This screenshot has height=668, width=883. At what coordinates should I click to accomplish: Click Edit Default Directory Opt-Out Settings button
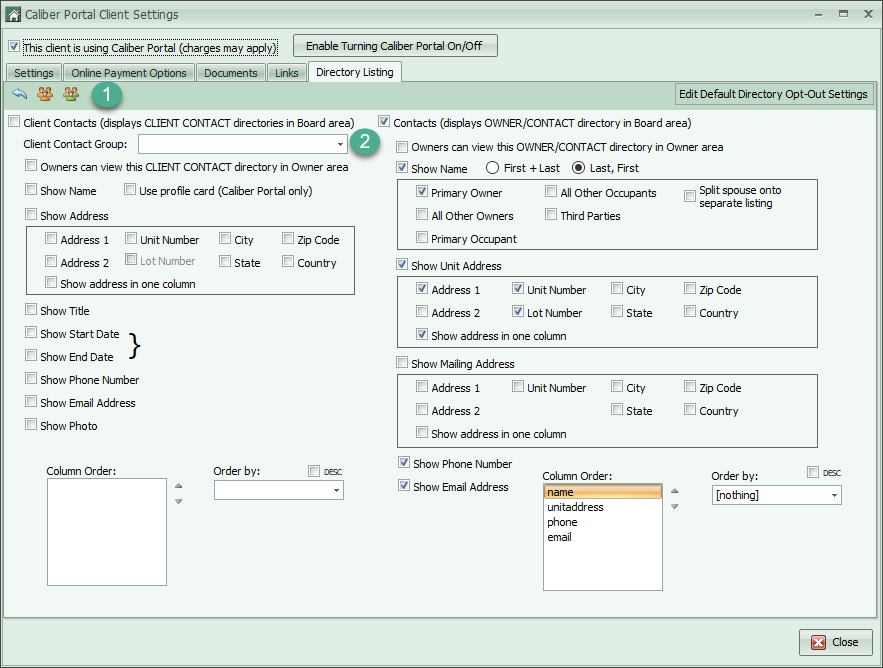tap(773, 94)
